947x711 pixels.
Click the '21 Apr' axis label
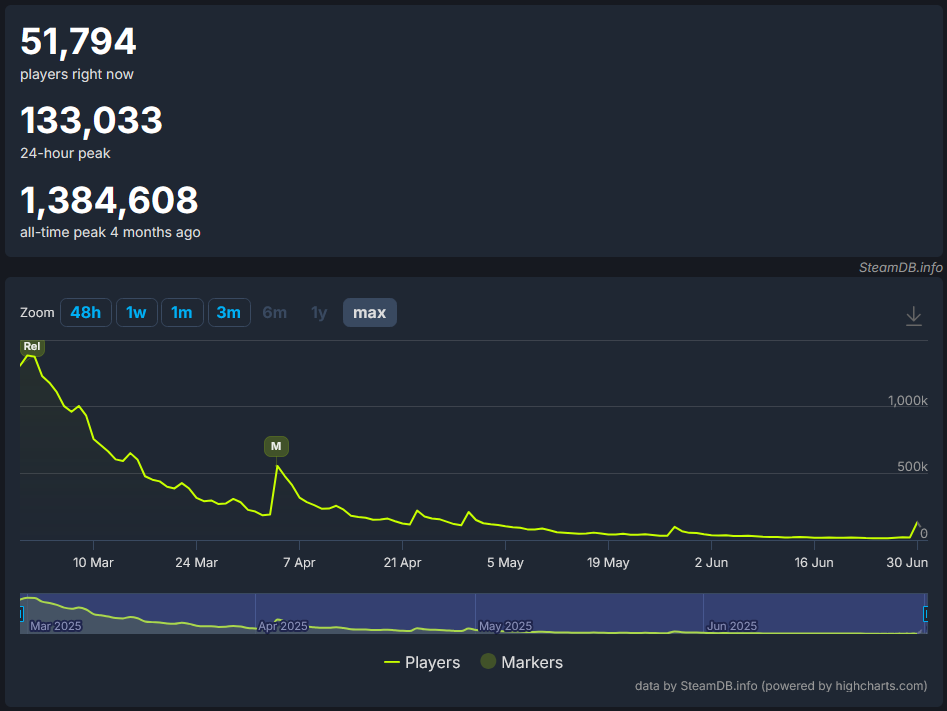click(x=402, y=562)
